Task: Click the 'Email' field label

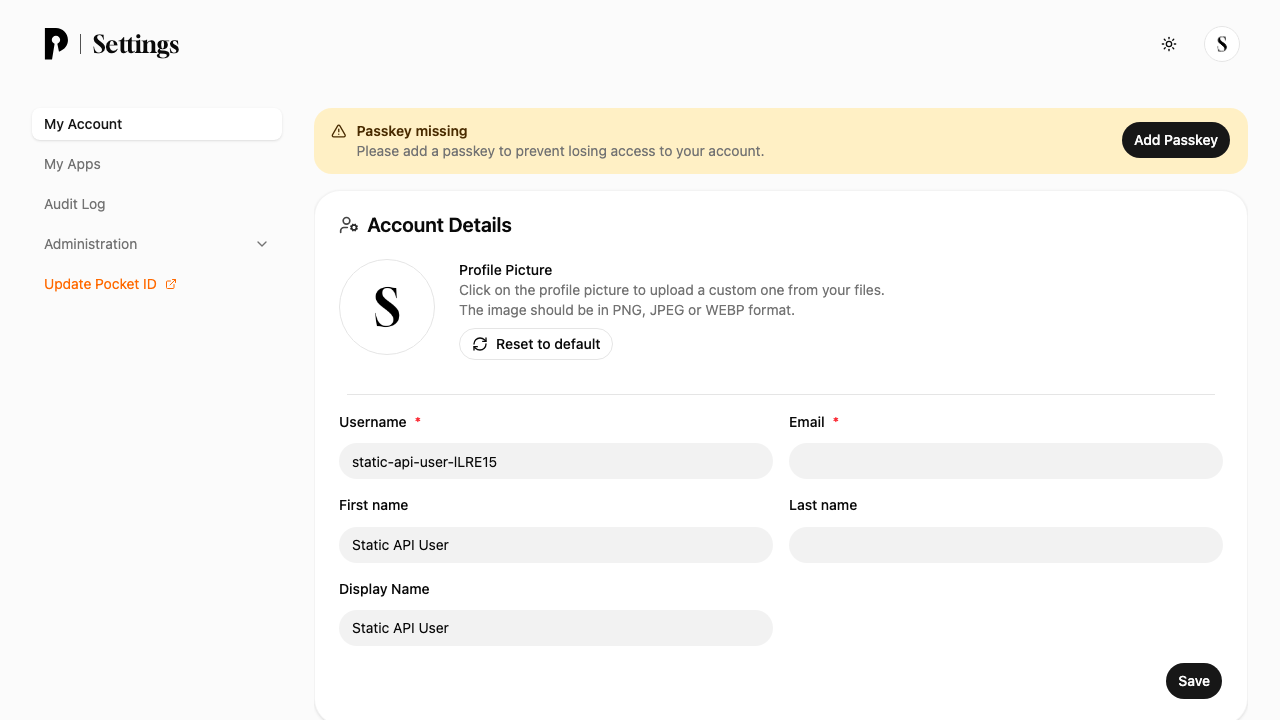Action: tap(807, 422)
